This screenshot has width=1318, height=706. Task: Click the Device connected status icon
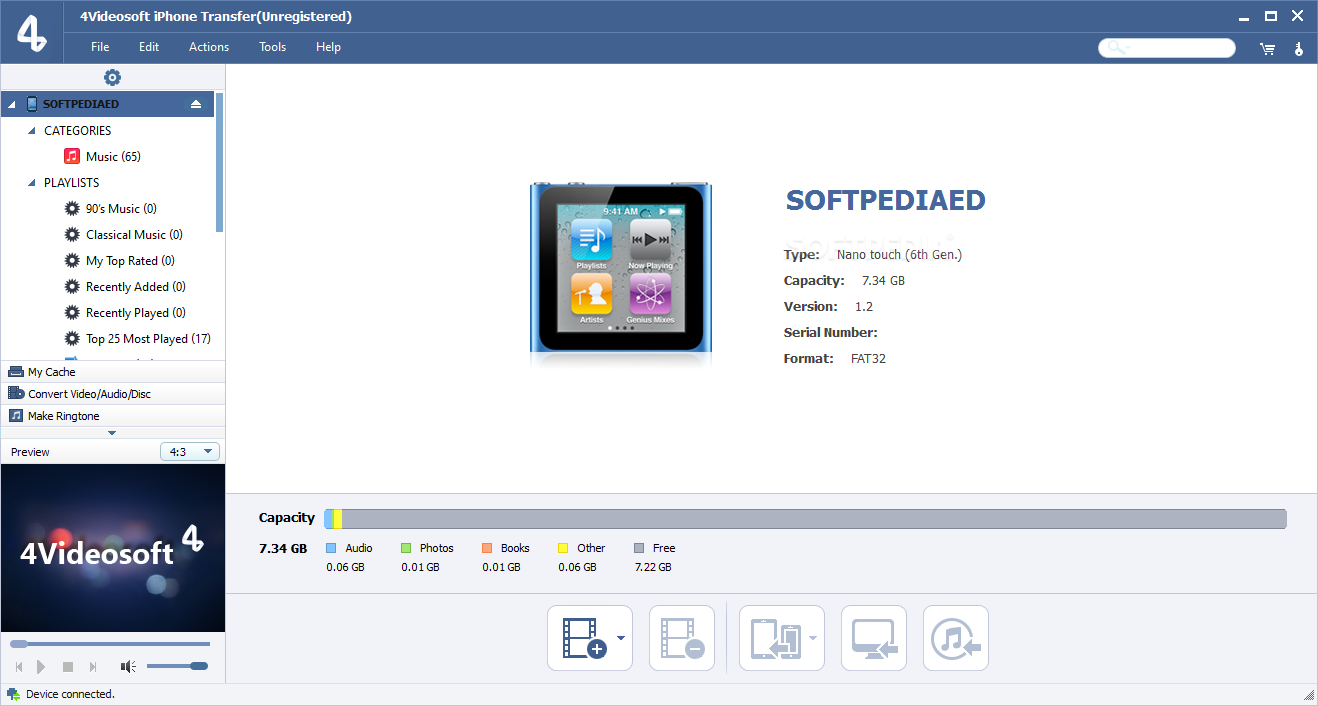[13, 694]
